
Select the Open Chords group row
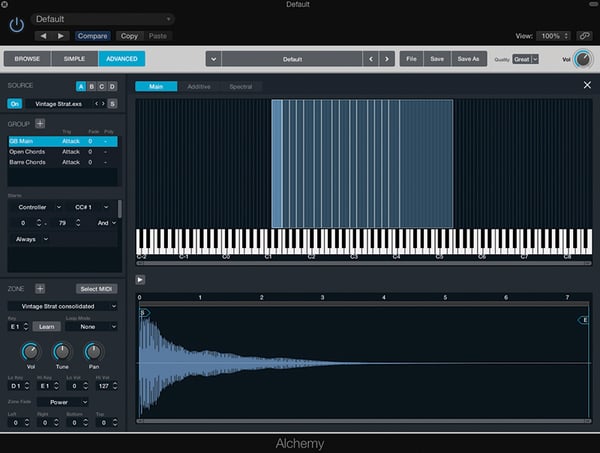[x=63, y=152]
